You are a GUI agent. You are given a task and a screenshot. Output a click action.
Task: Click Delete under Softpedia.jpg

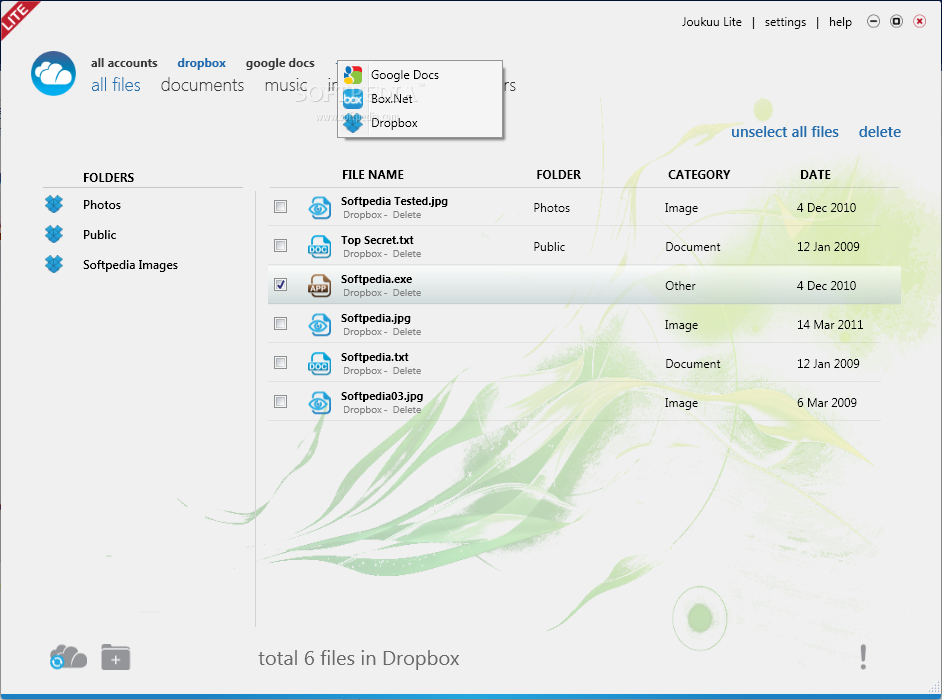pos(407,332)
